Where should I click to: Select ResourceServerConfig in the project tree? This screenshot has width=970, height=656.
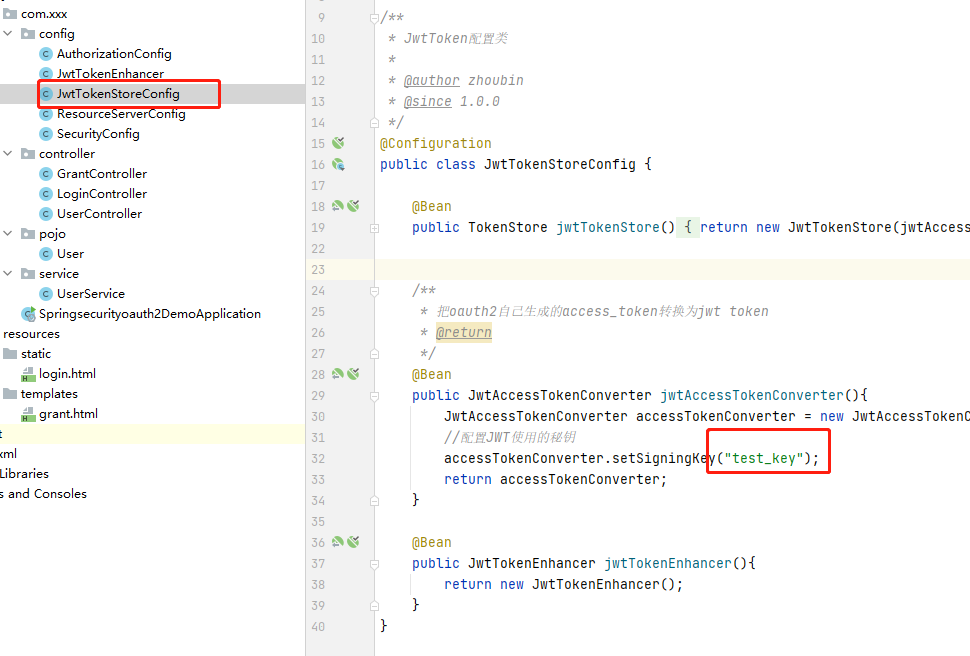coord(121,114)
